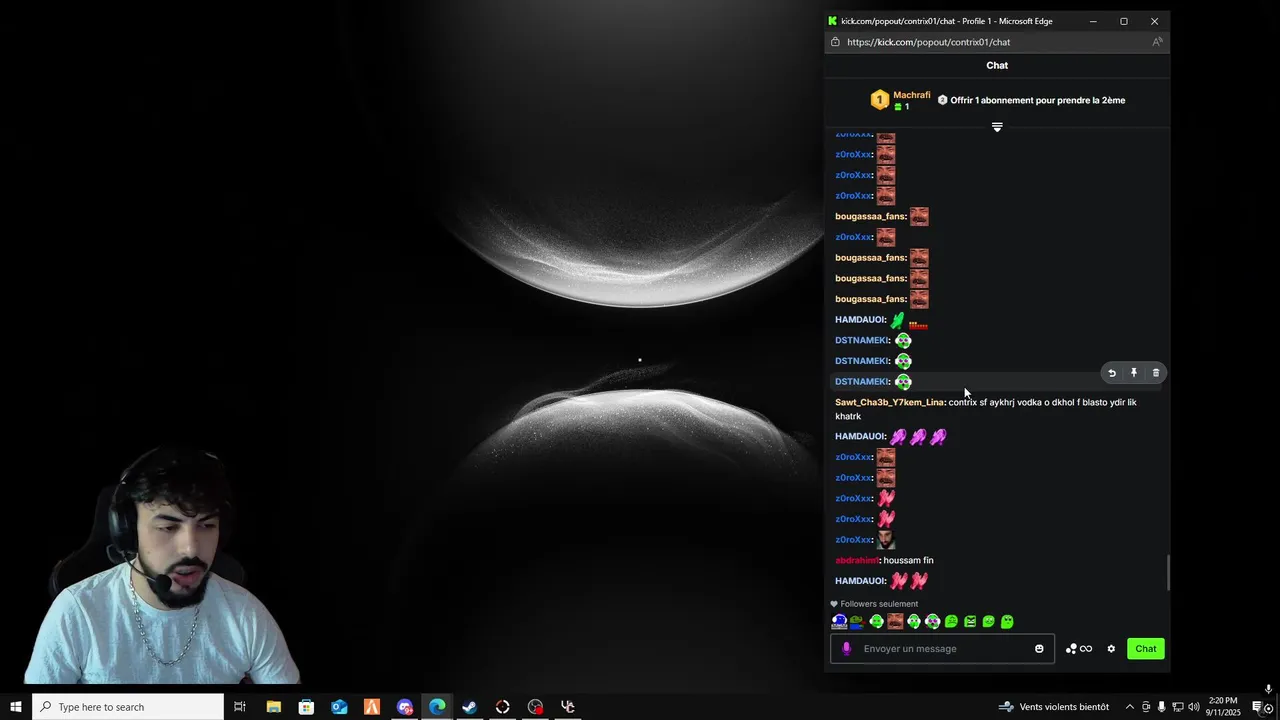Open the volume control in system tray
The height and width of the screenshot is (720, 1280).
point(1193,707)
